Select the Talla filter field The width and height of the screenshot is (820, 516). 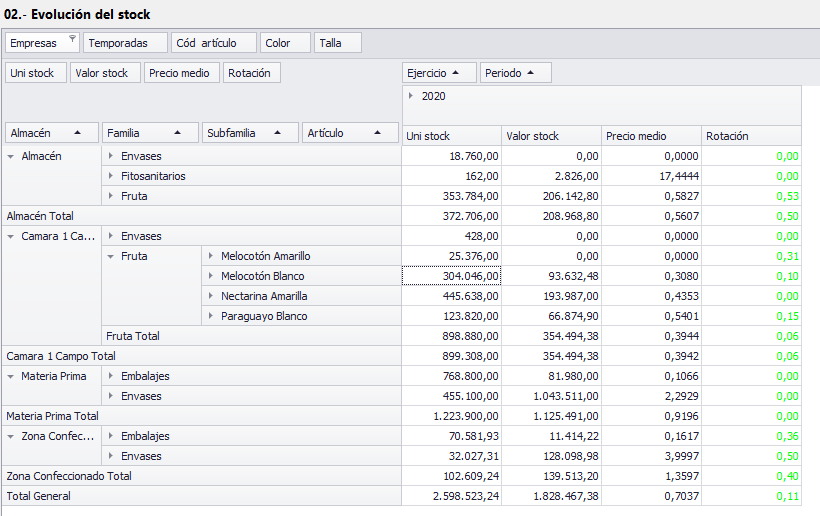(x=337, y=43)
